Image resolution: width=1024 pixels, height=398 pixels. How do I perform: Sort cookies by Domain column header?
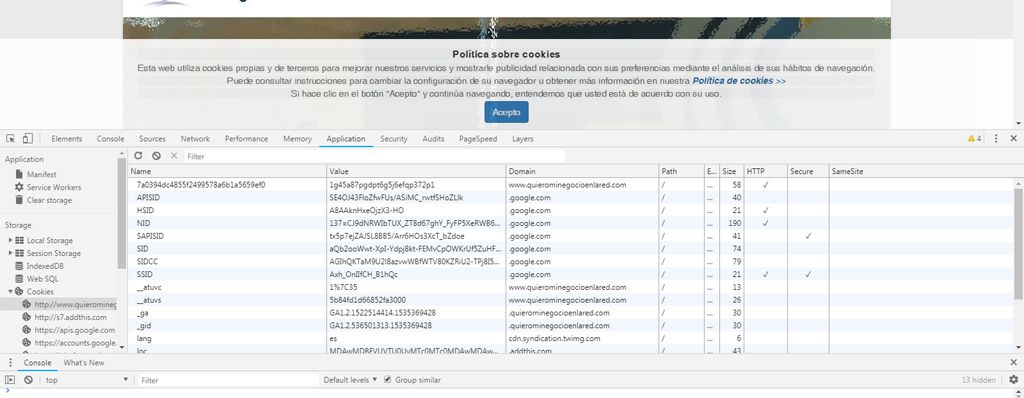[x=583, y=171]
